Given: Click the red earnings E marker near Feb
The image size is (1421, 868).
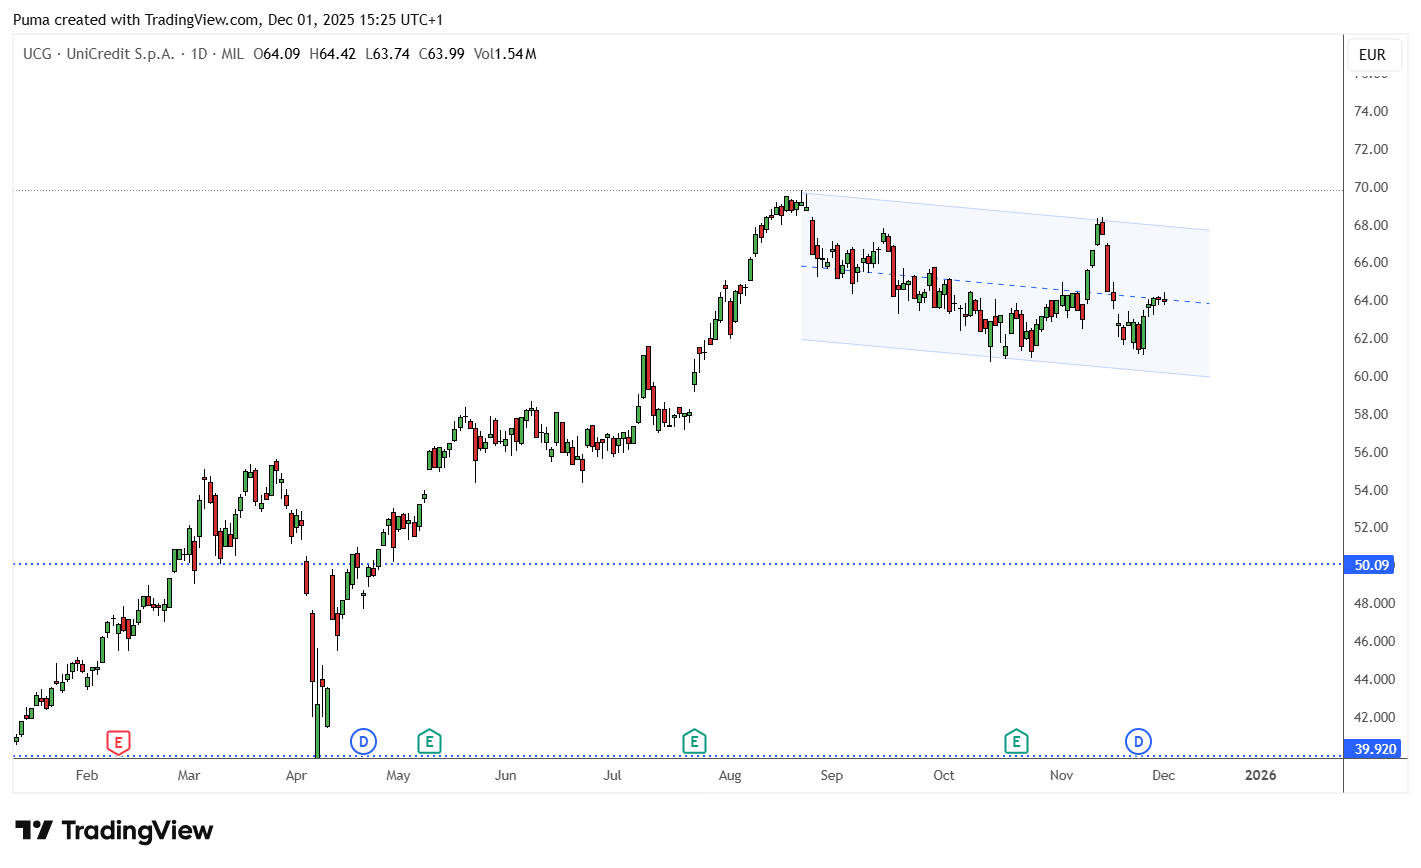Looking at the screenshot, I should coord(119,742).
